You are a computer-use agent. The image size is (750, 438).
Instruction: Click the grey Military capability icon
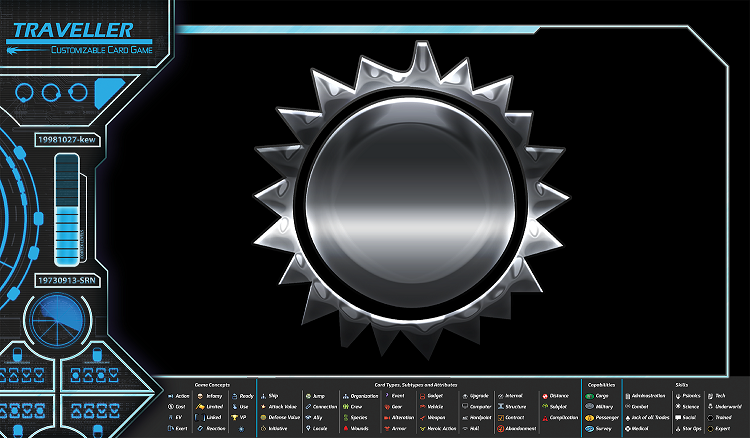tap(589, 406)
